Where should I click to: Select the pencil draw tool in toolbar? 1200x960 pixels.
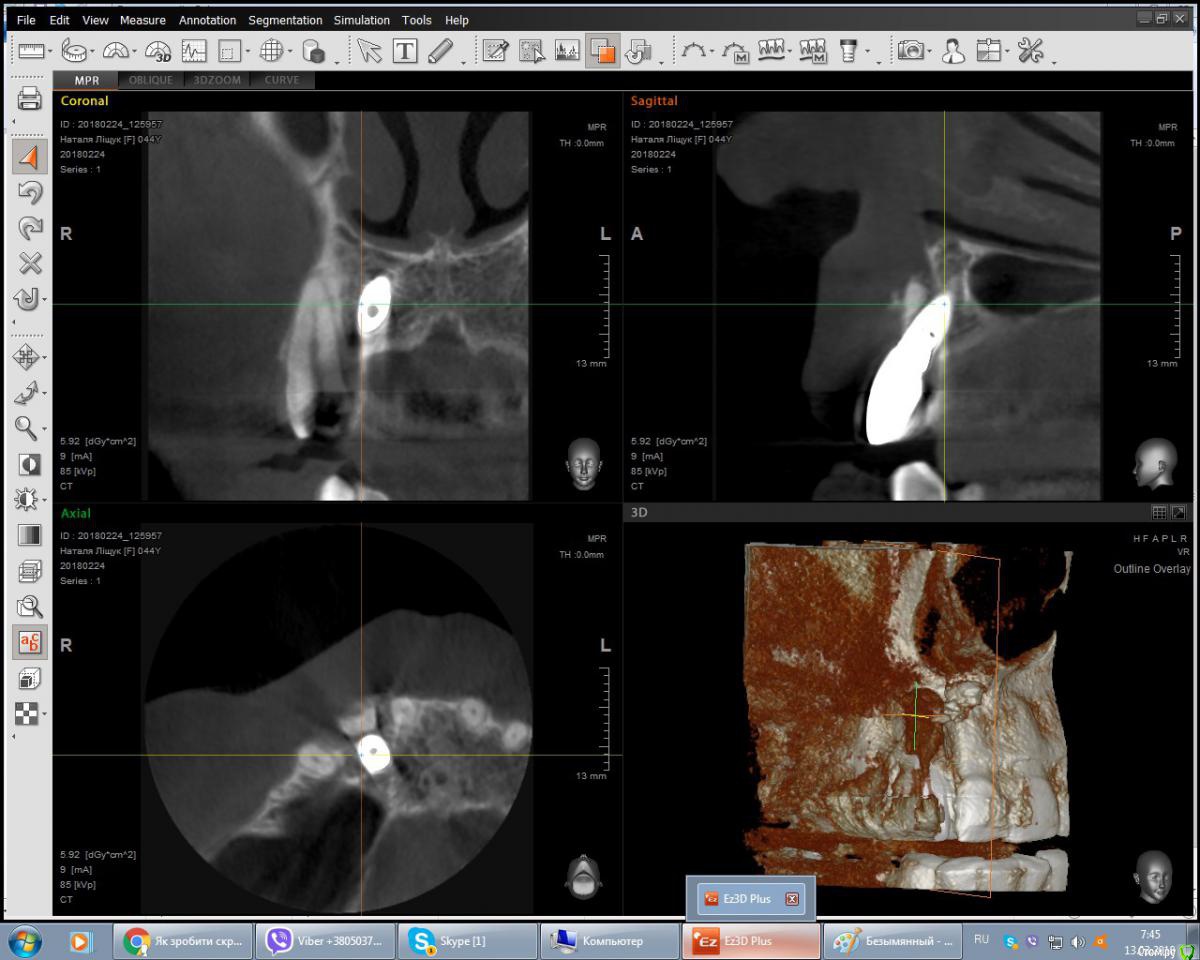(440, 51)
